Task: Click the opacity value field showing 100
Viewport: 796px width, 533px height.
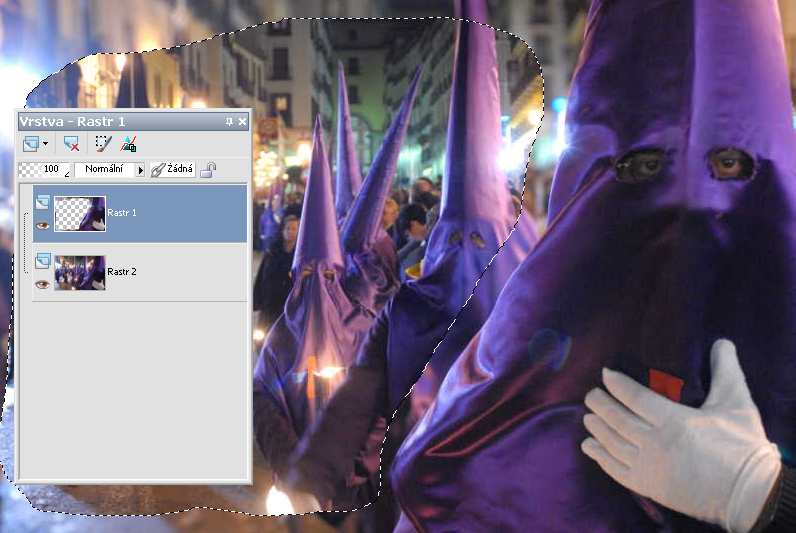Action: pos(45,169)
